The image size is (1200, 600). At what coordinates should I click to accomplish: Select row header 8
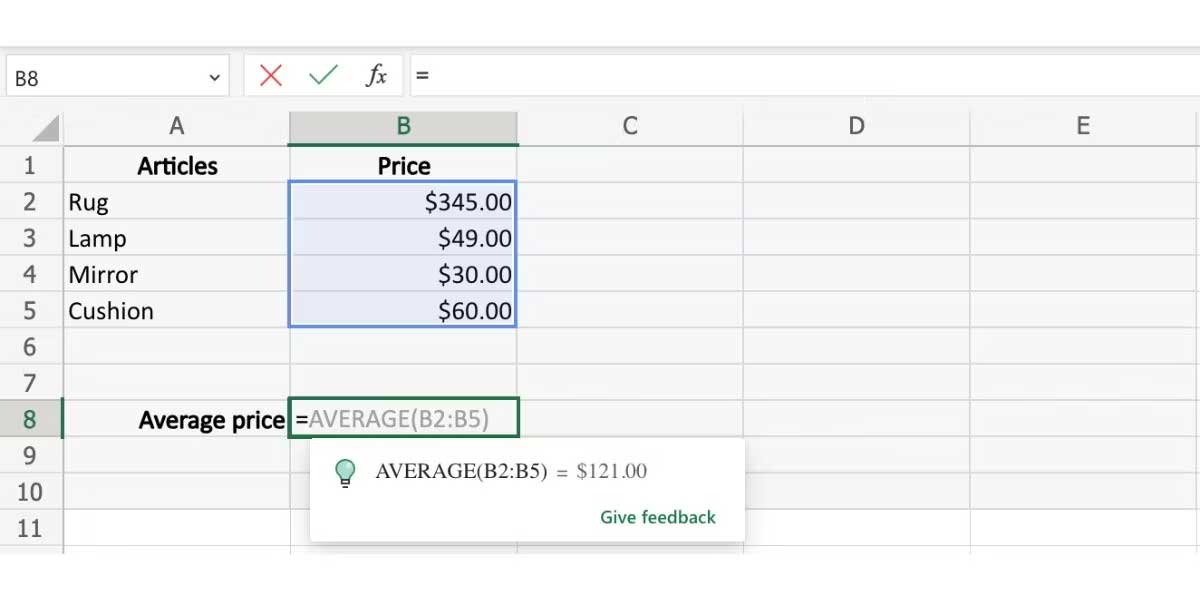coord(31,420)
